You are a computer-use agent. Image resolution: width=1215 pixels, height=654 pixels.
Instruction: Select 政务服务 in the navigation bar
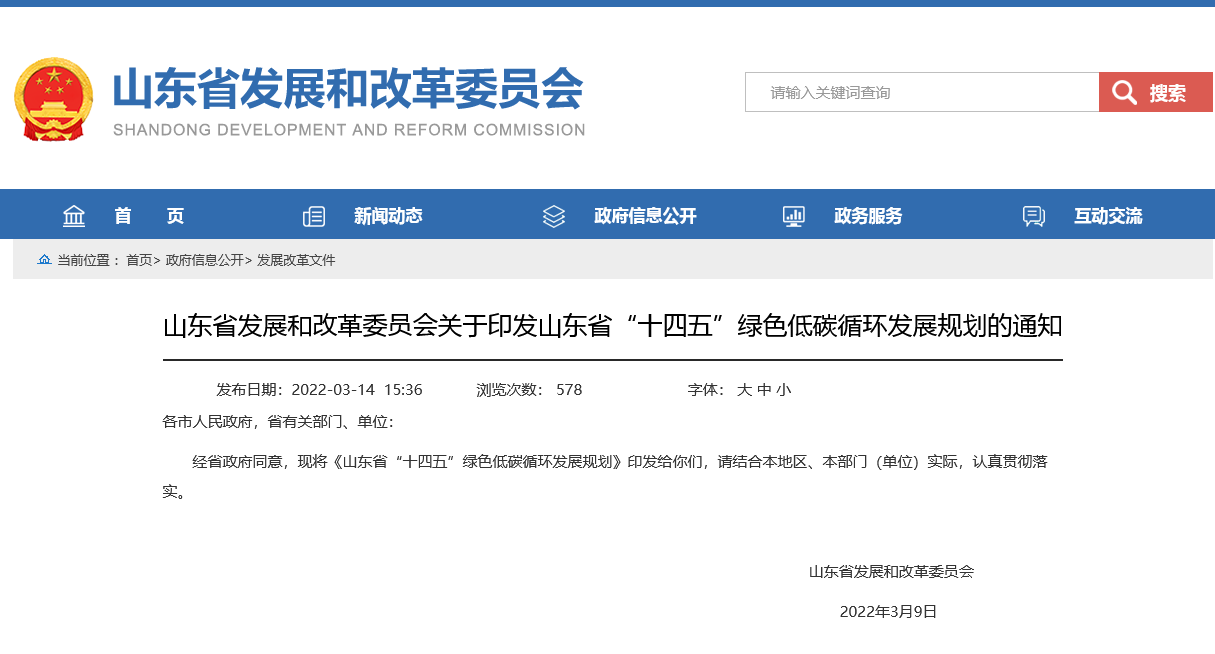pos(868,216)
